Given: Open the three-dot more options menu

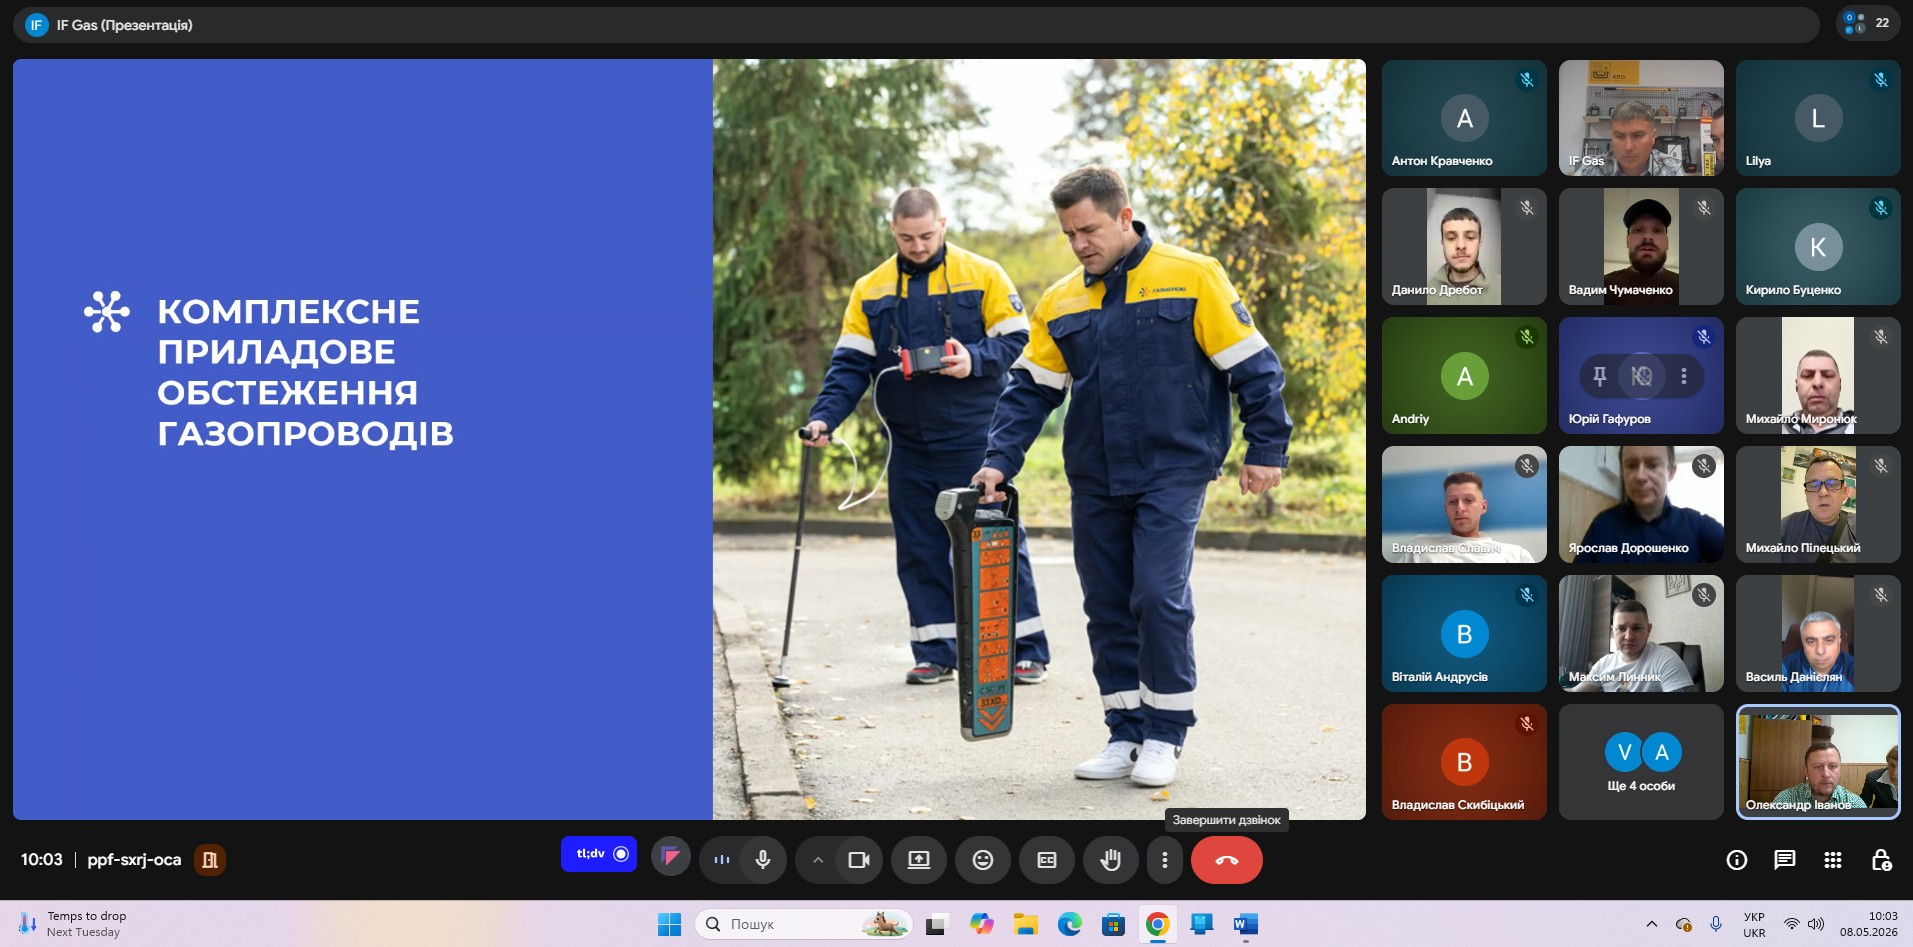Looking at the screenshot, I should 1164,860.
